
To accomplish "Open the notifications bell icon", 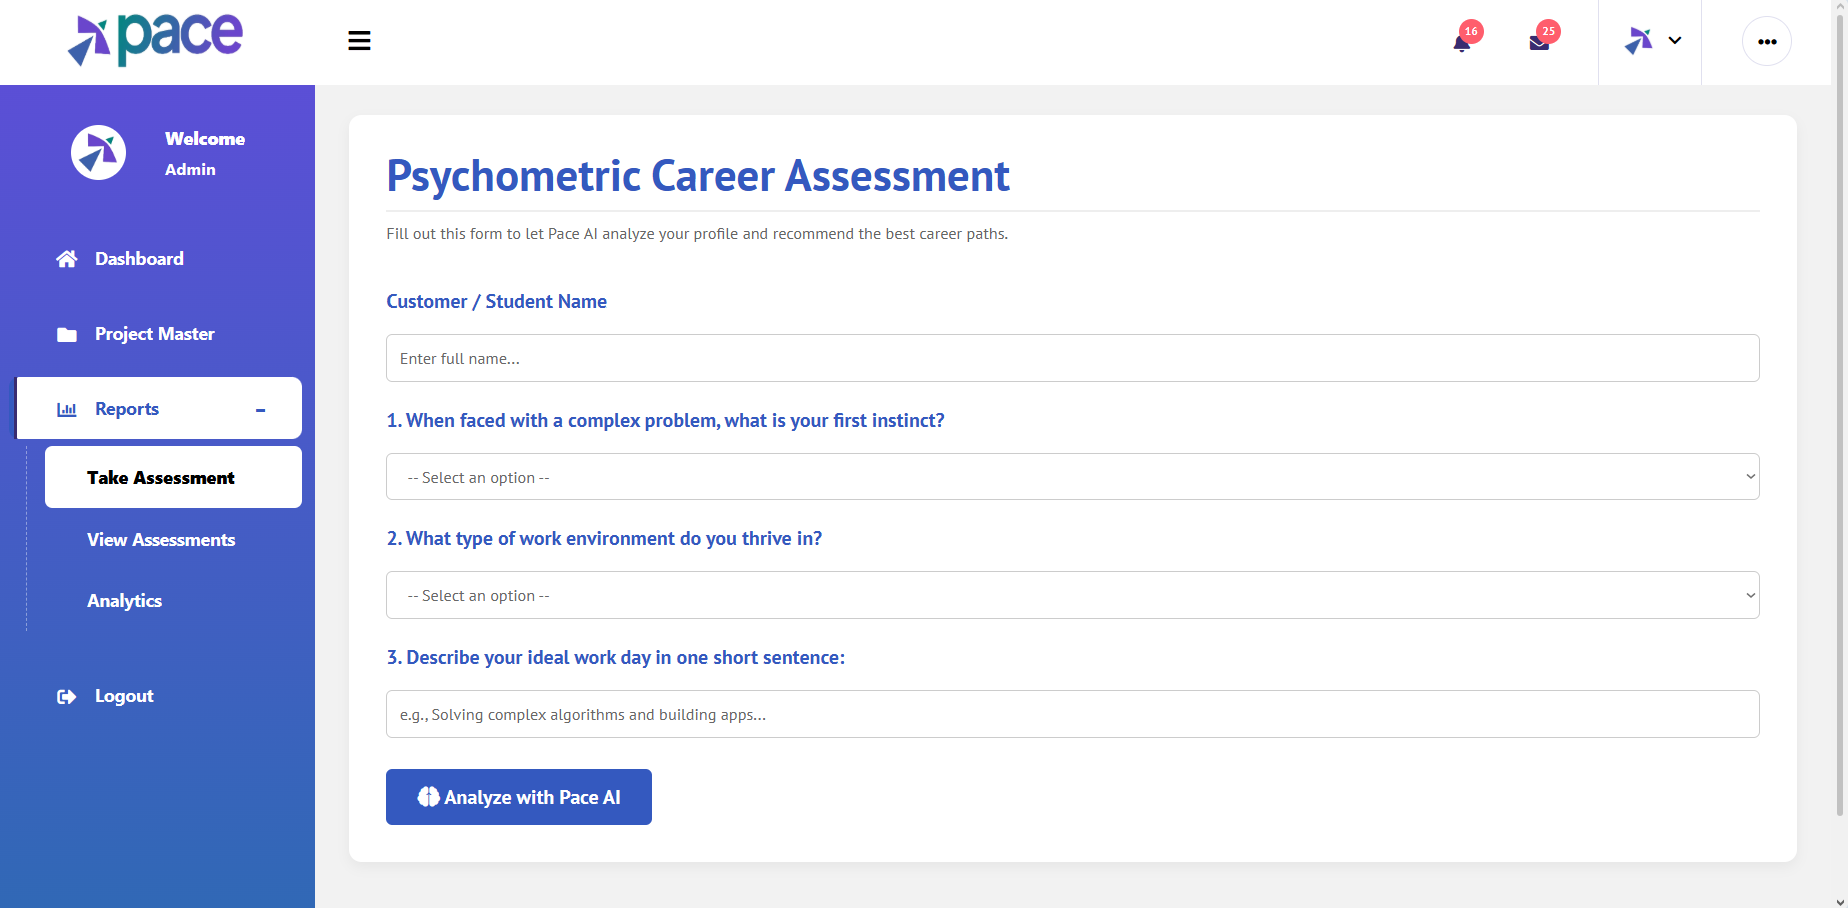I will pyautogui.click(x=1462, y=42).
